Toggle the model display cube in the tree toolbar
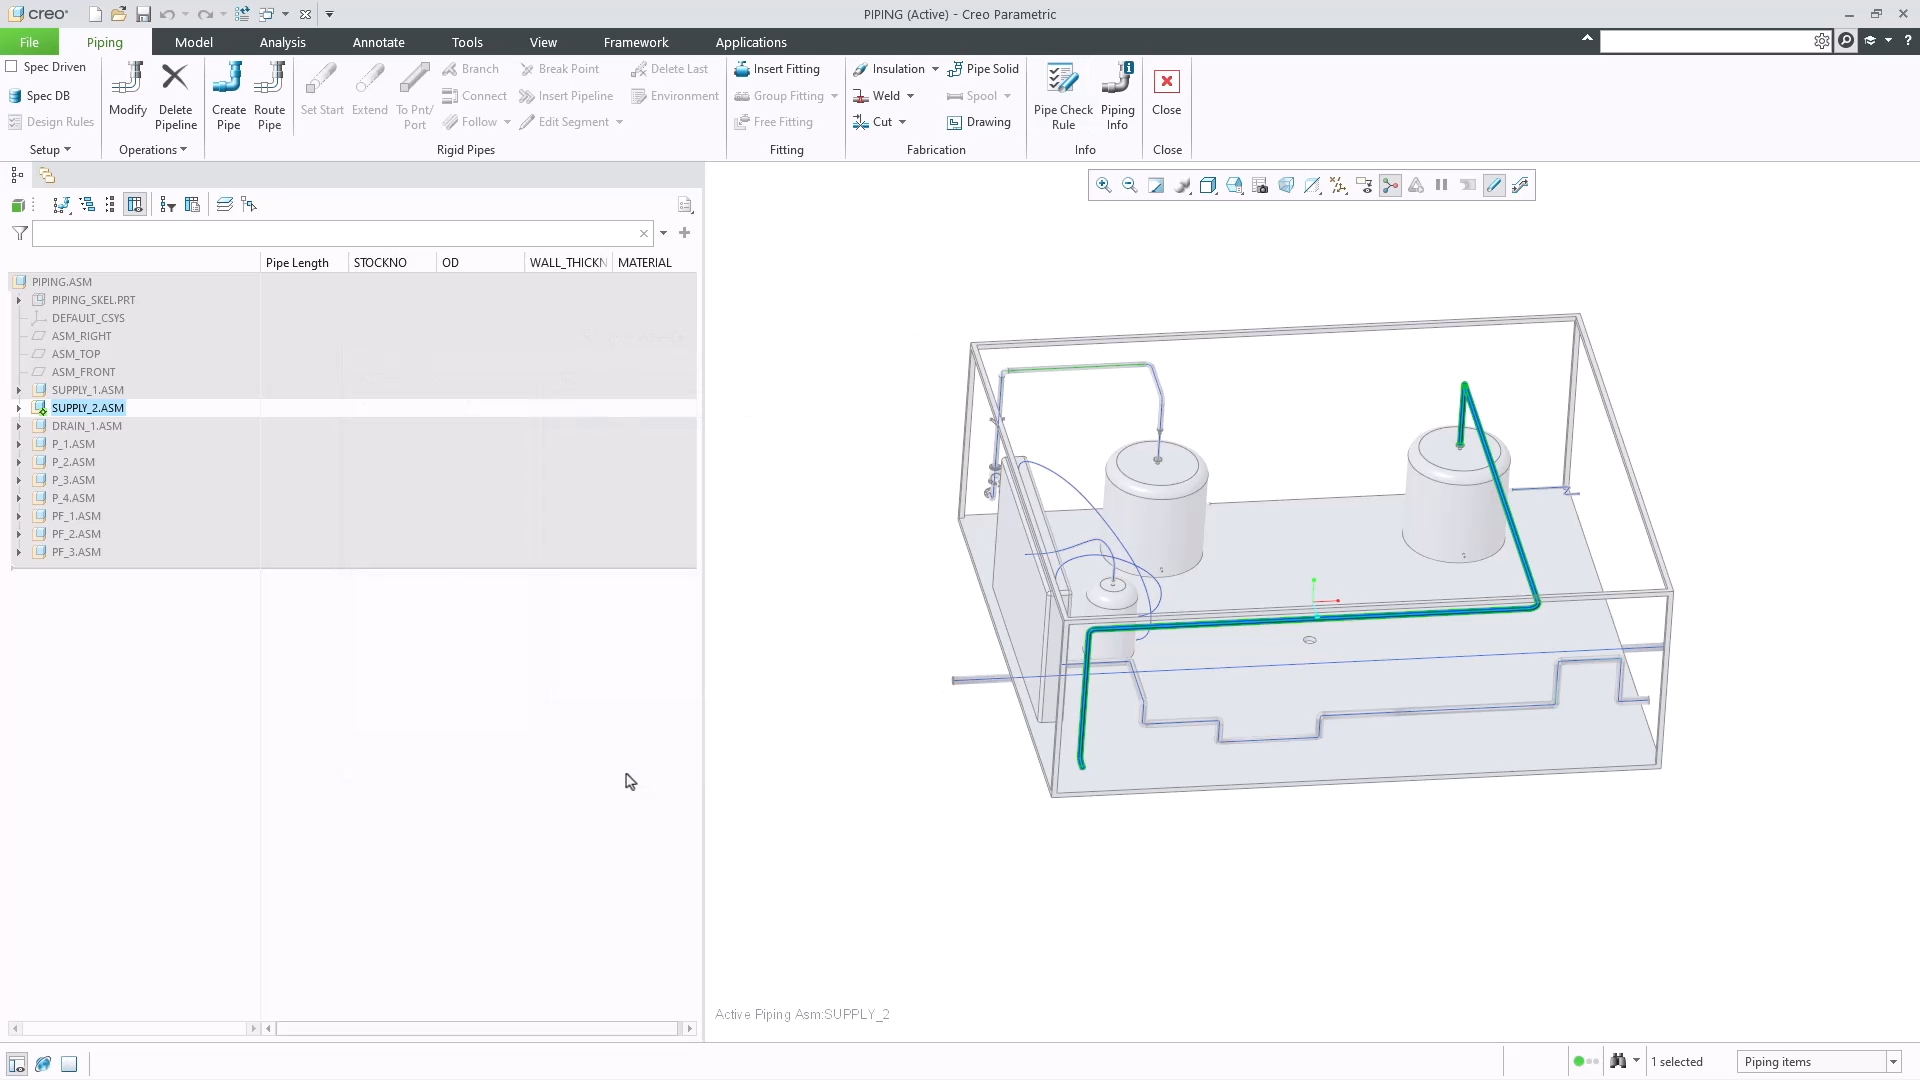This screenshot has height=1080, width=1920. coord(18,205)
